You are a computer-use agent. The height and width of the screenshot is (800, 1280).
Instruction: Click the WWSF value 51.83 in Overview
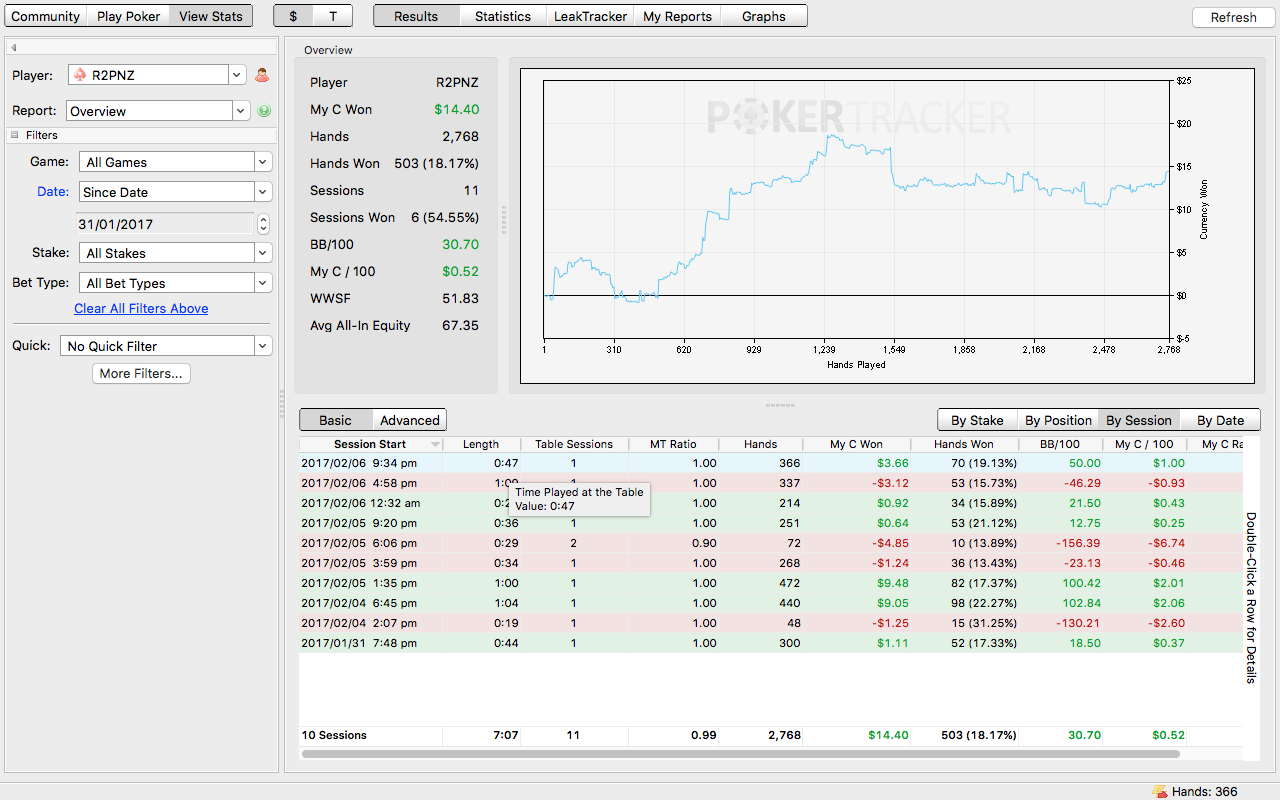pyautogui.click(x=460, y=298)
